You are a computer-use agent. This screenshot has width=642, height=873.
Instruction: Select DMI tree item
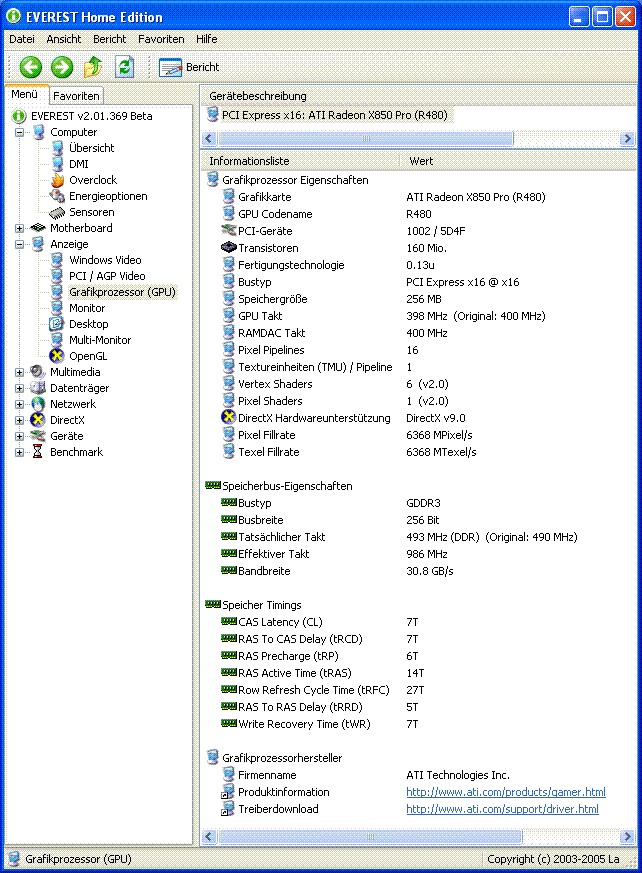pos(79,164)
